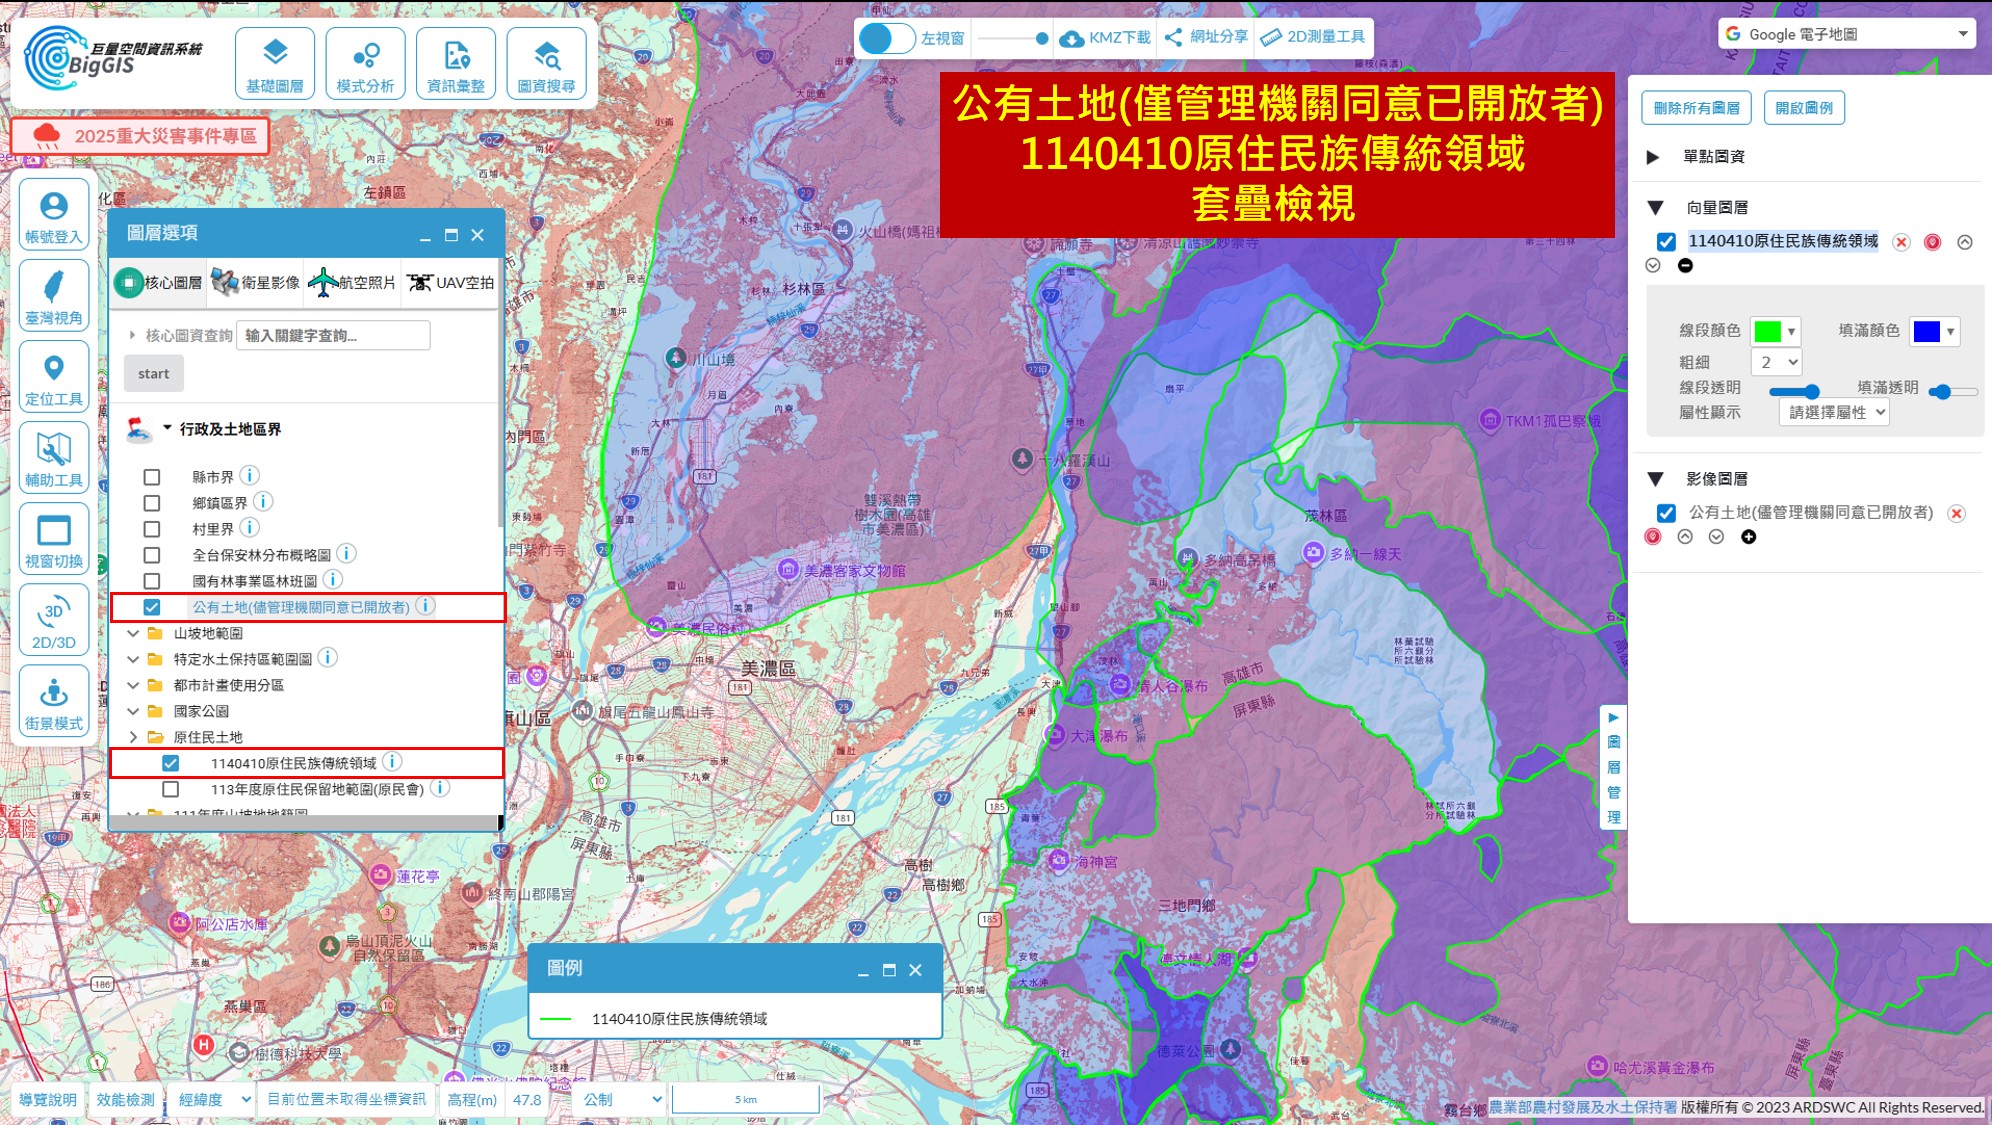Image resolution: width=1992 pixels, height=1125 pixels.
Task: Open the 2D測量工具 measurement tool
Action: click(x=1313, y=37)
